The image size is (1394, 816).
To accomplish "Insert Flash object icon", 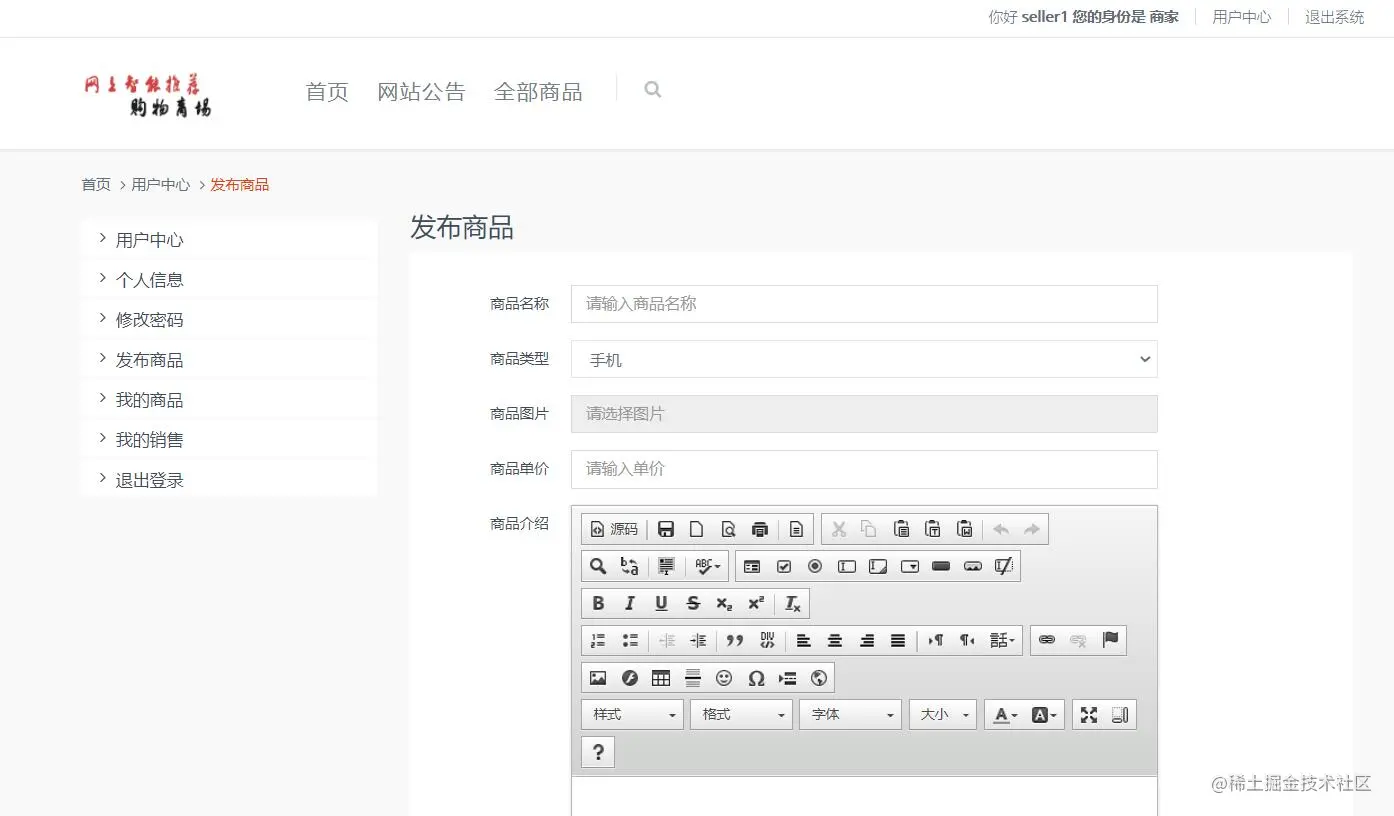I will pos(630,677).
